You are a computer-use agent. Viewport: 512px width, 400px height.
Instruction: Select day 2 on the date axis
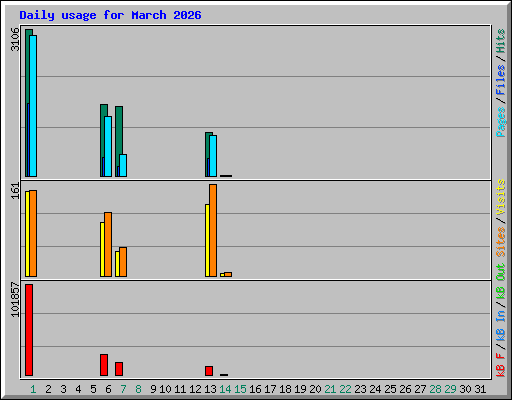coord(48,389)
